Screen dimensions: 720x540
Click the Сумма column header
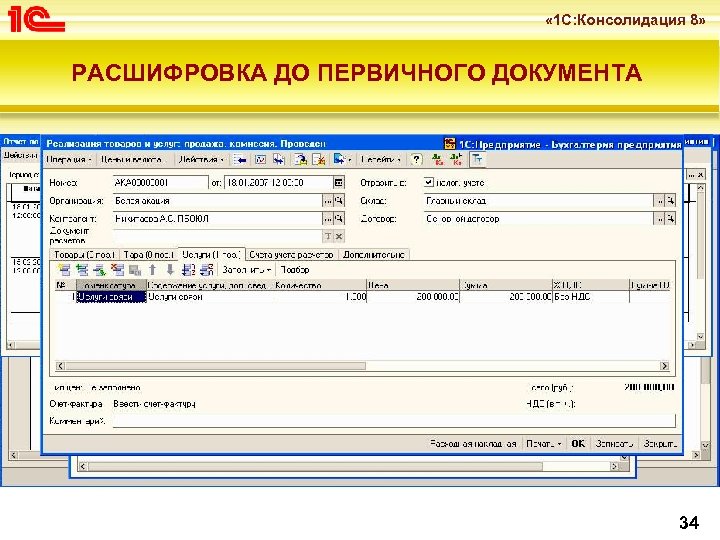(x=506, y=285)
